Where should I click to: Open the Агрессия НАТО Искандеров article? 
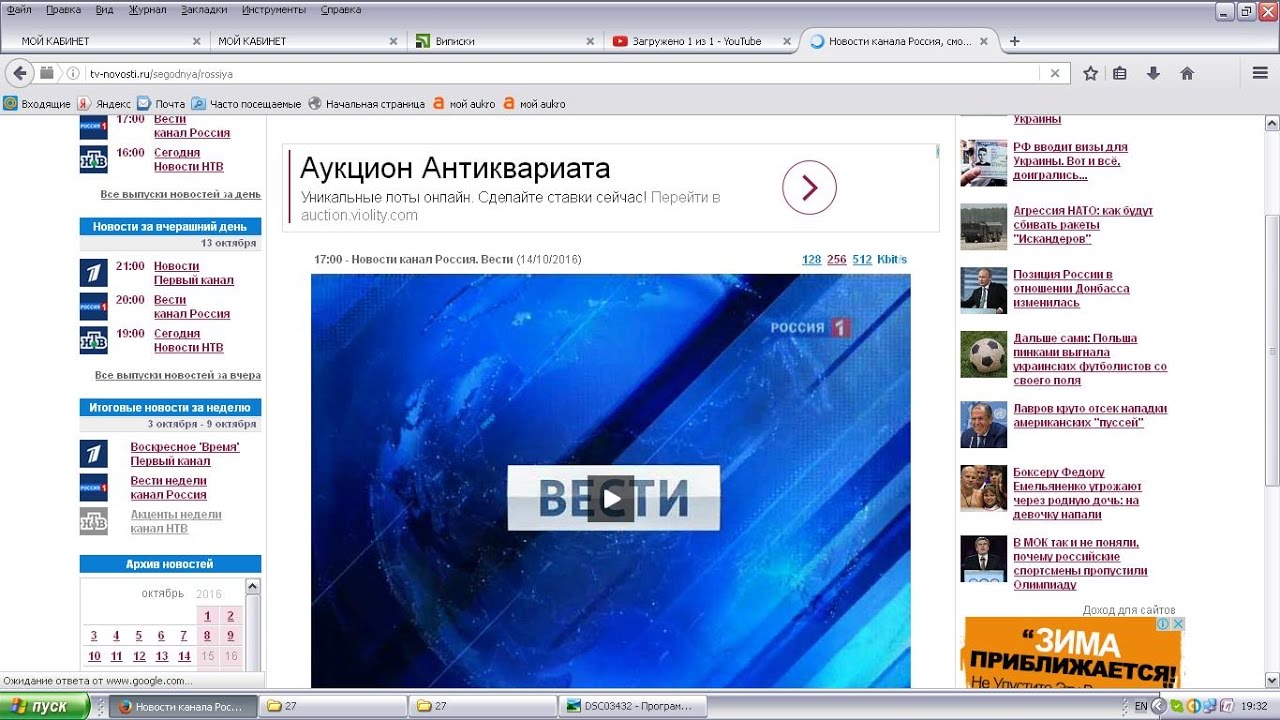[1083, 225]
